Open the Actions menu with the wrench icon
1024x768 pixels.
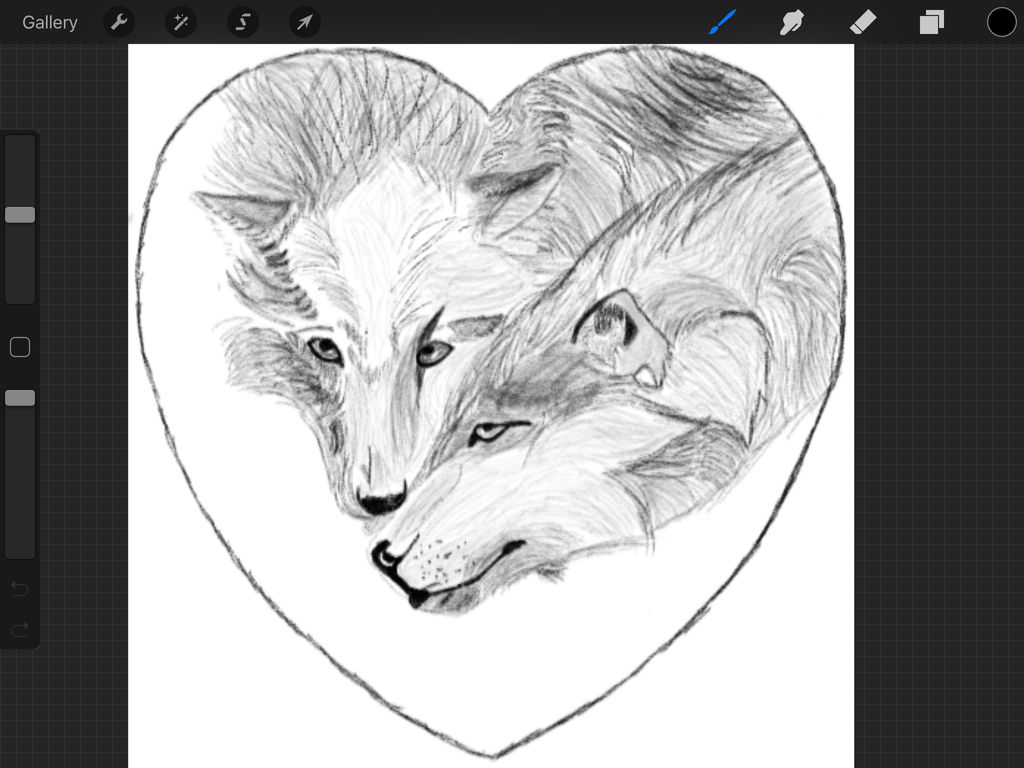pos(119,22)
